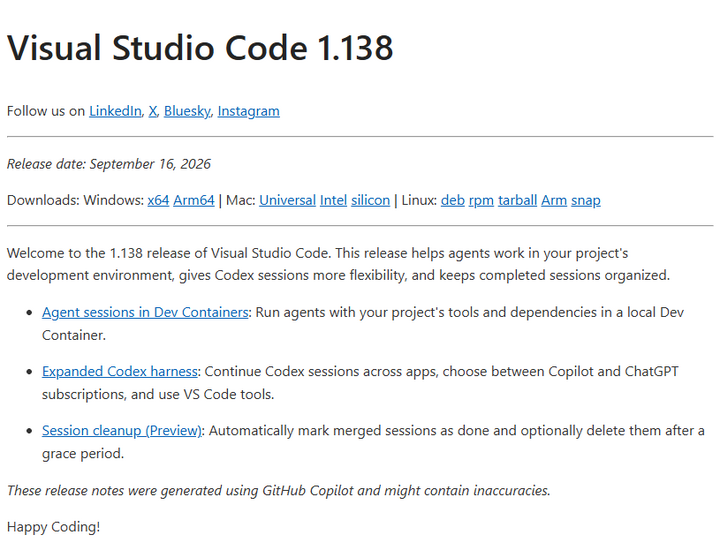Download the Mac silicon build
This screenshot has width=720, height=550.
pos(371,200)
